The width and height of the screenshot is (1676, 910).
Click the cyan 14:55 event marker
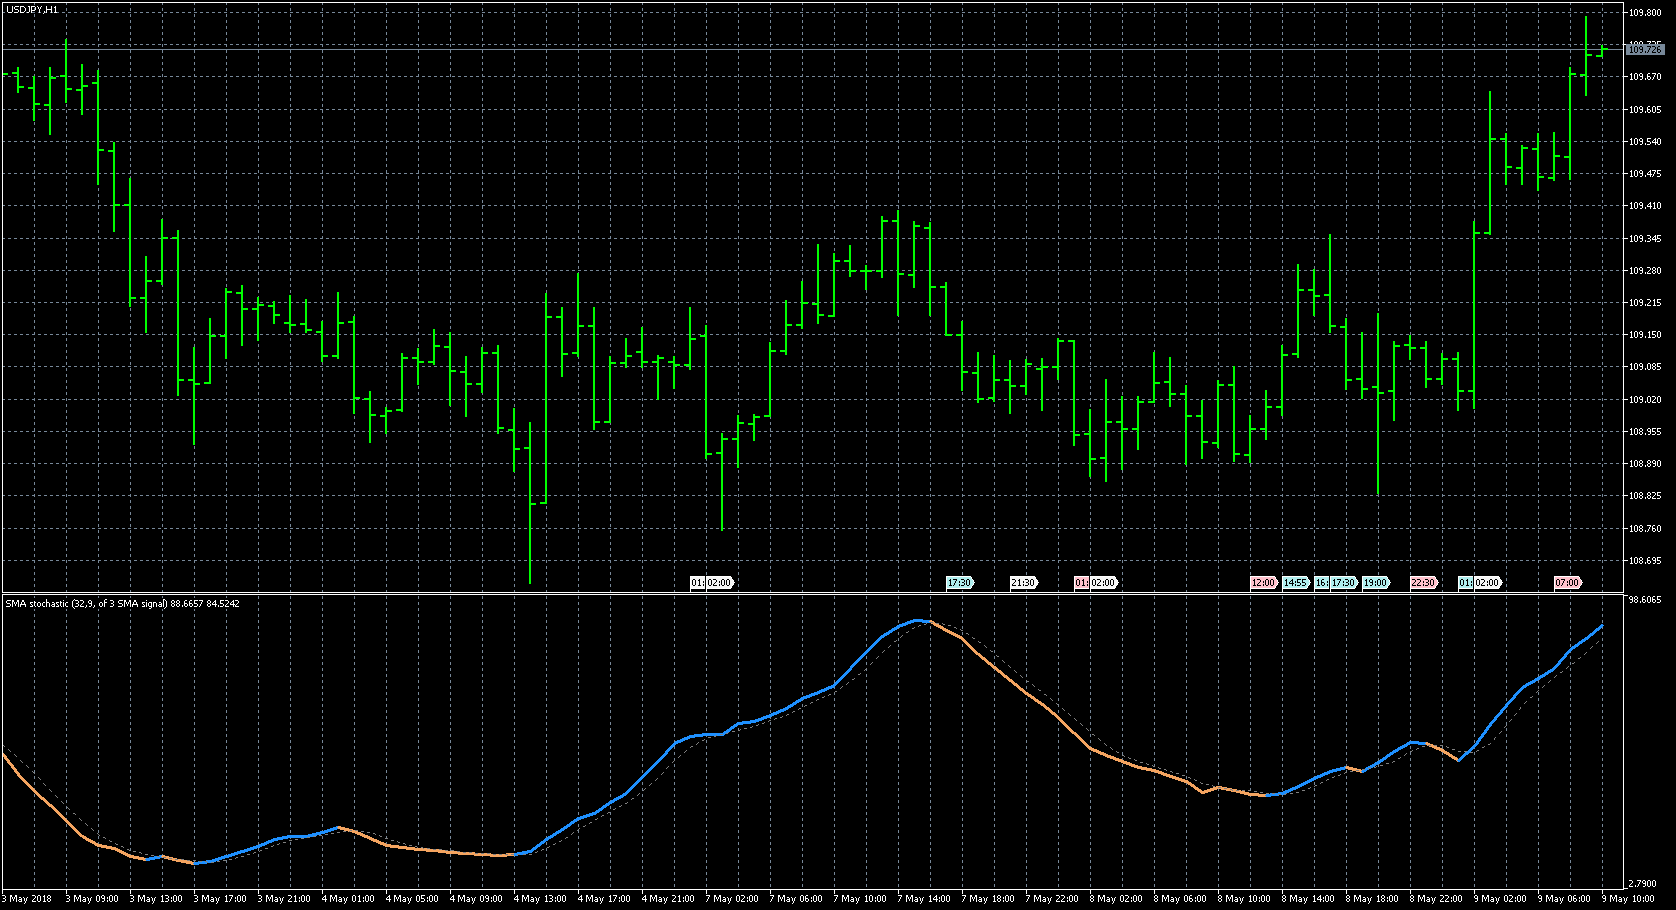(1295, 583)
